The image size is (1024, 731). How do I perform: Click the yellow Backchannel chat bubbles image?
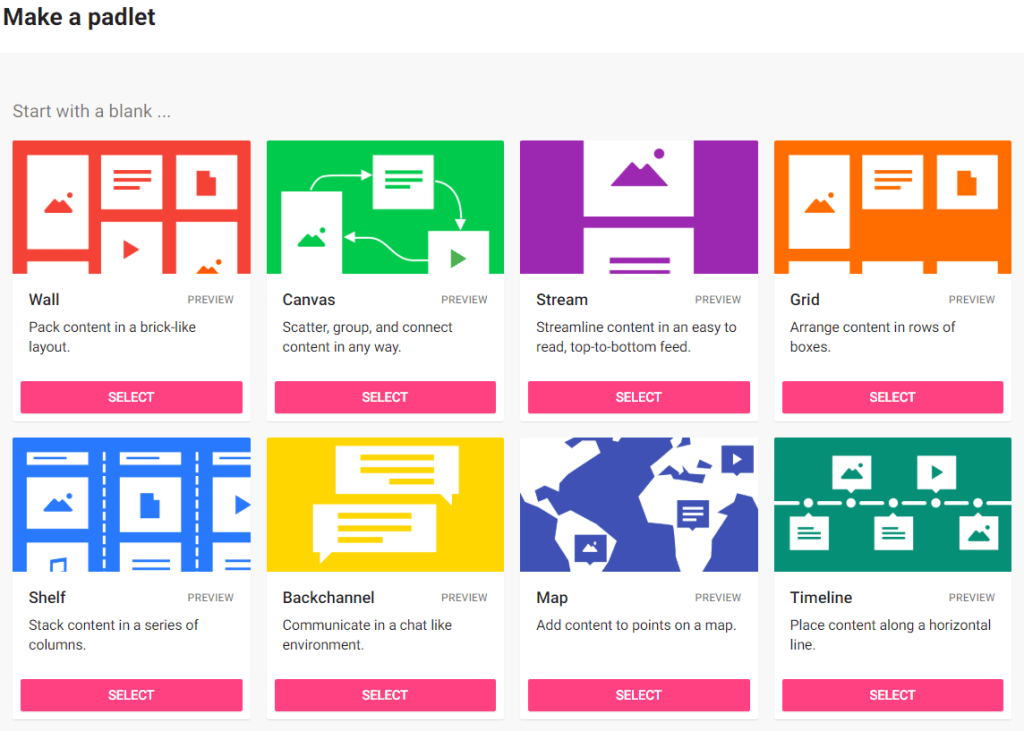(385, 505)
